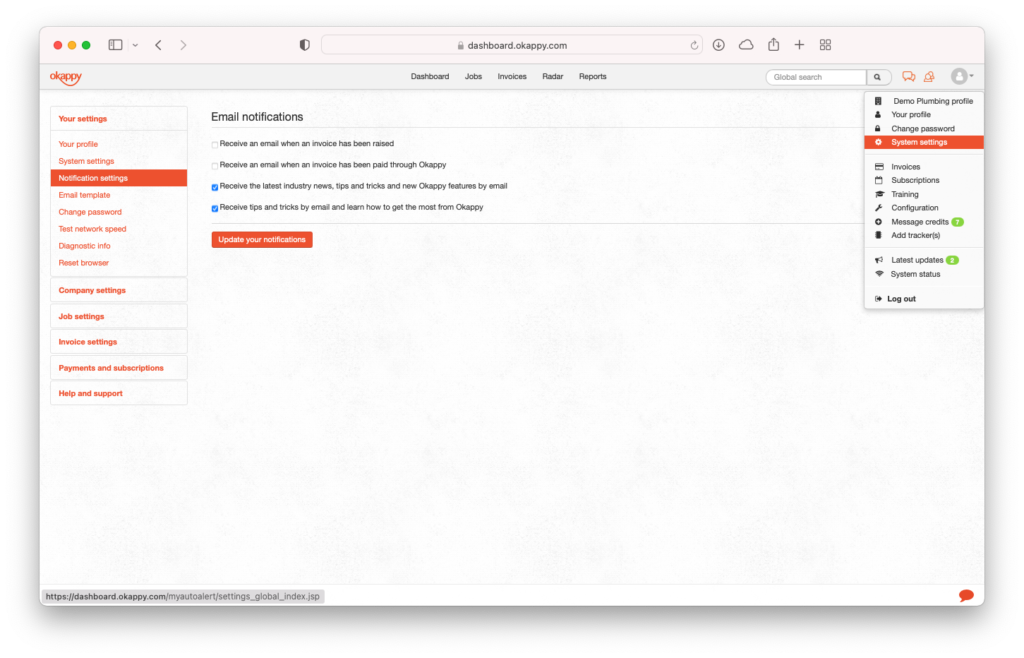The width and height of the screenshot is (1024, 658).
Task: Open Configuration from the user menu
Action: click(x=924, y=208)
